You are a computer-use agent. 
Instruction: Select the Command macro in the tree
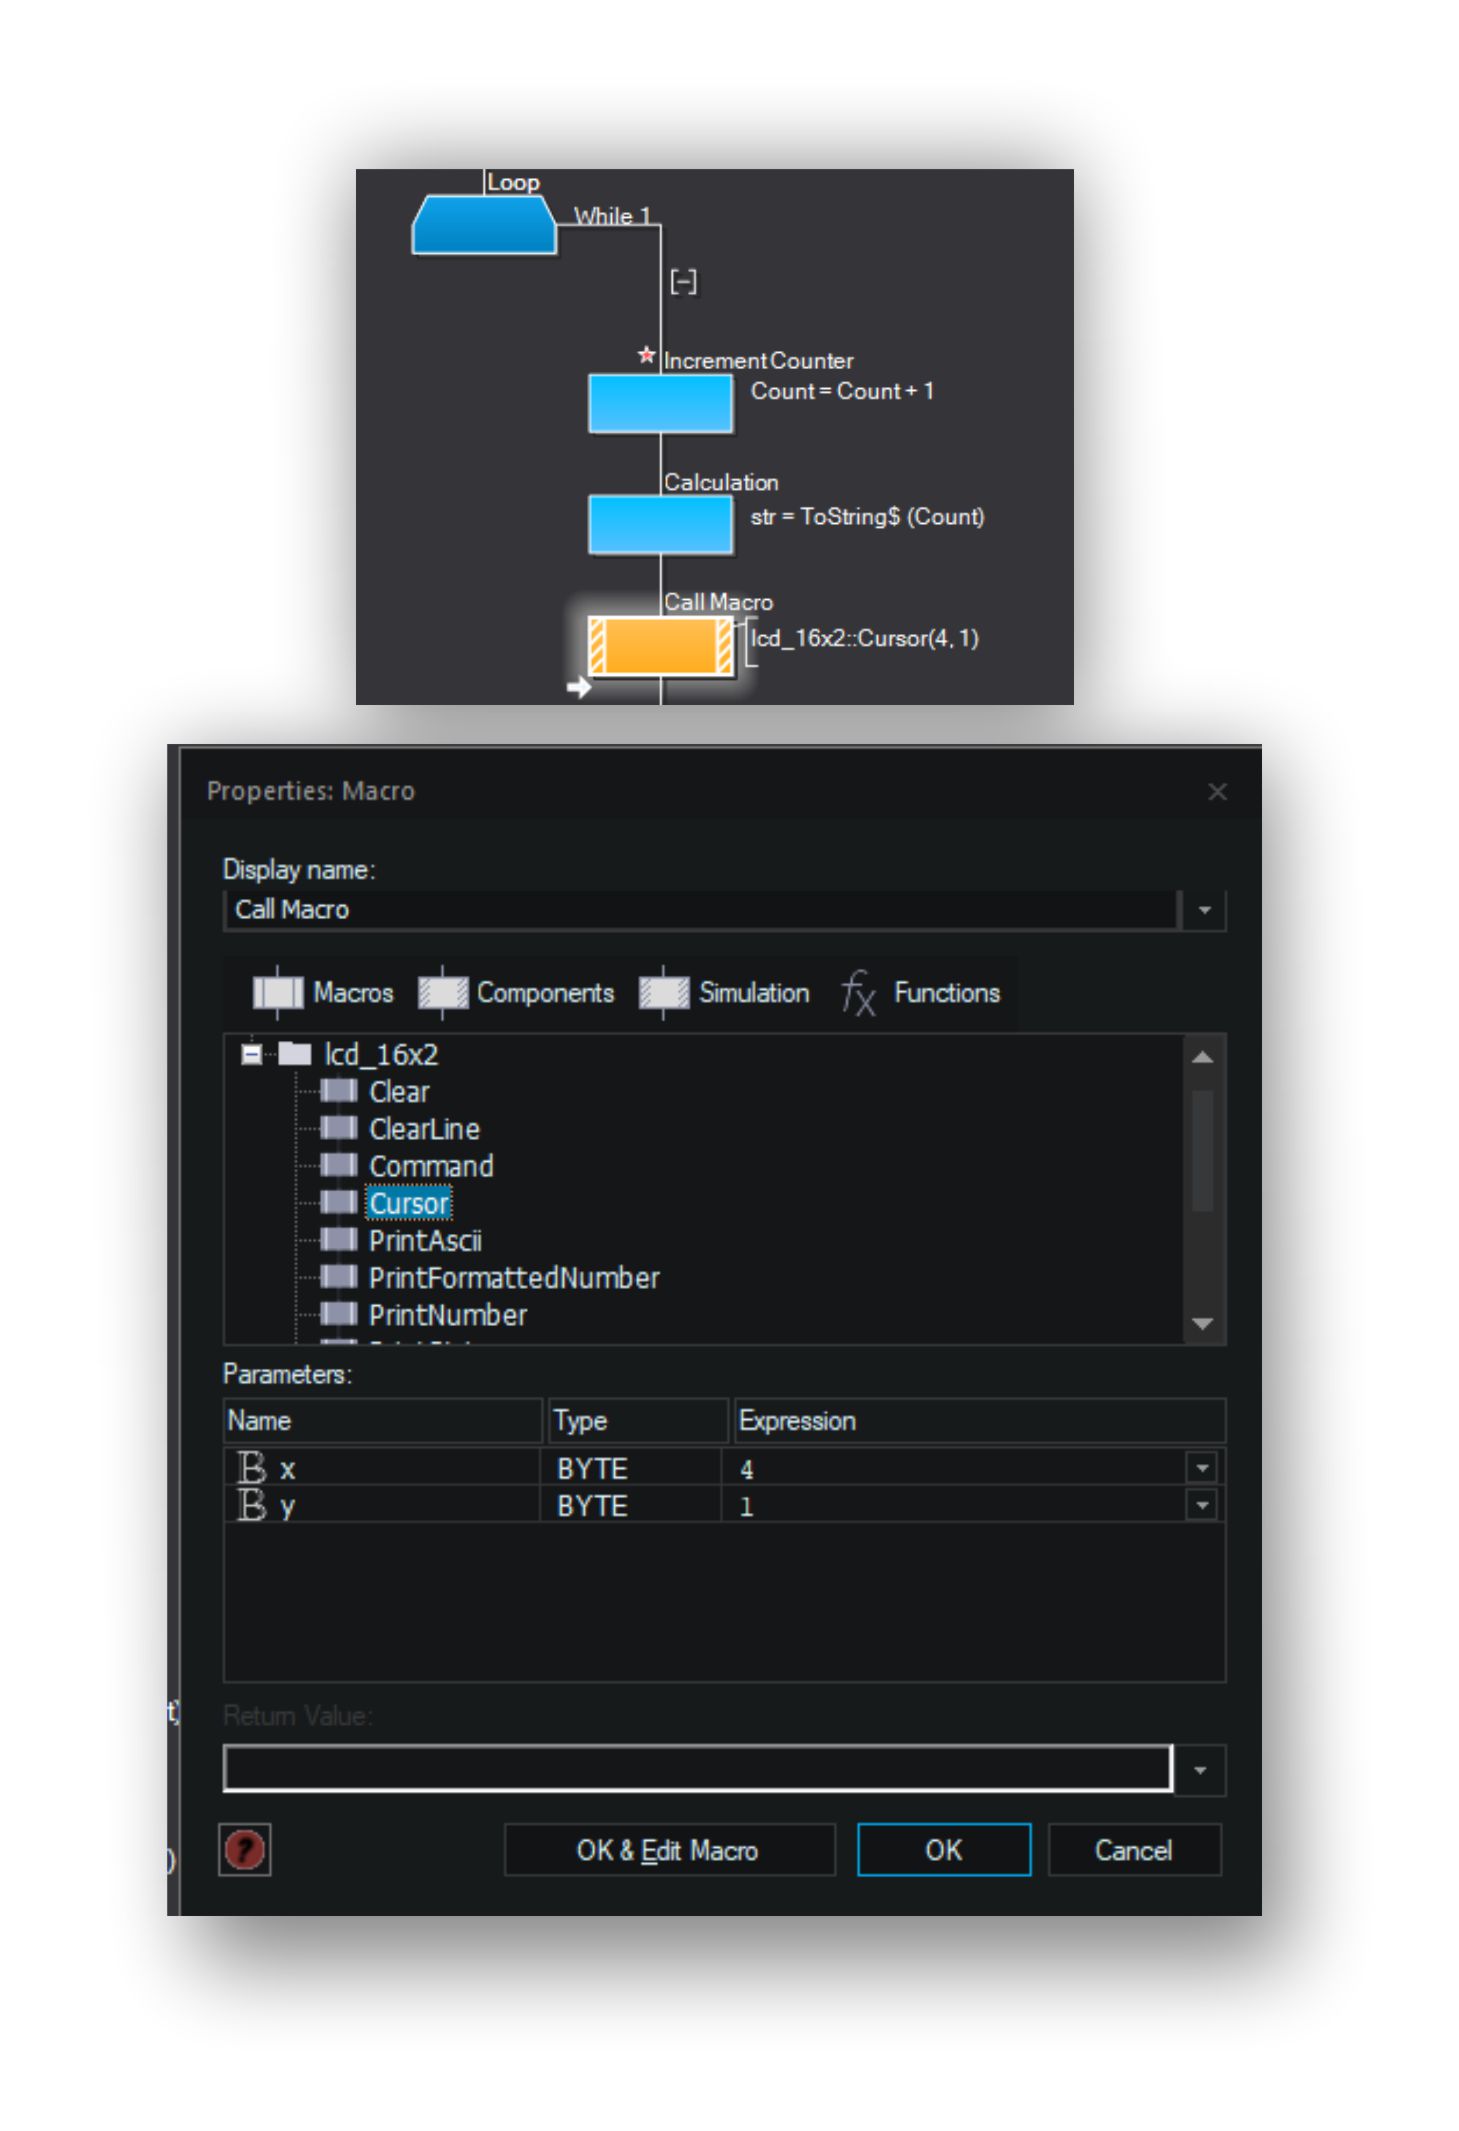[431, 1165]
